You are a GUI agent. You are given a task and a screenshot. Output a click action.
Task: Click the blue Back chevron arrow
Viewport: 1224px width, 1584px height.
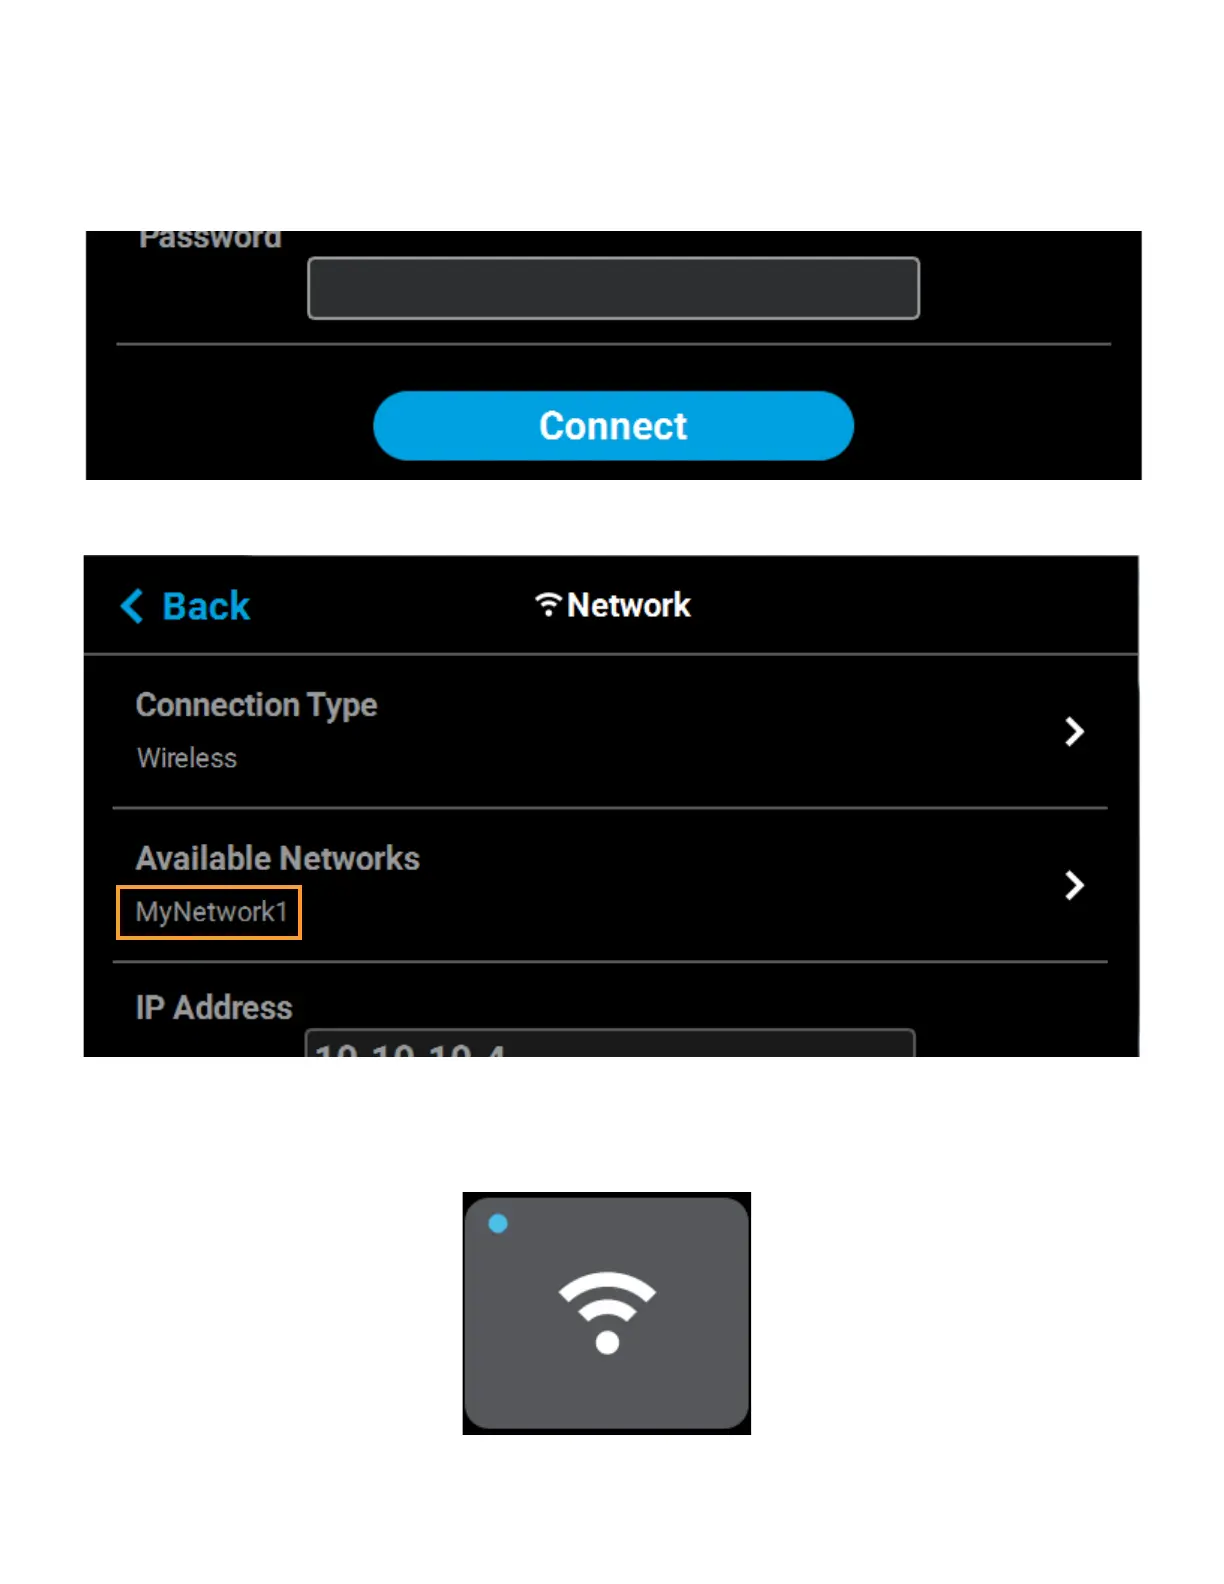(x=132, y=606)
